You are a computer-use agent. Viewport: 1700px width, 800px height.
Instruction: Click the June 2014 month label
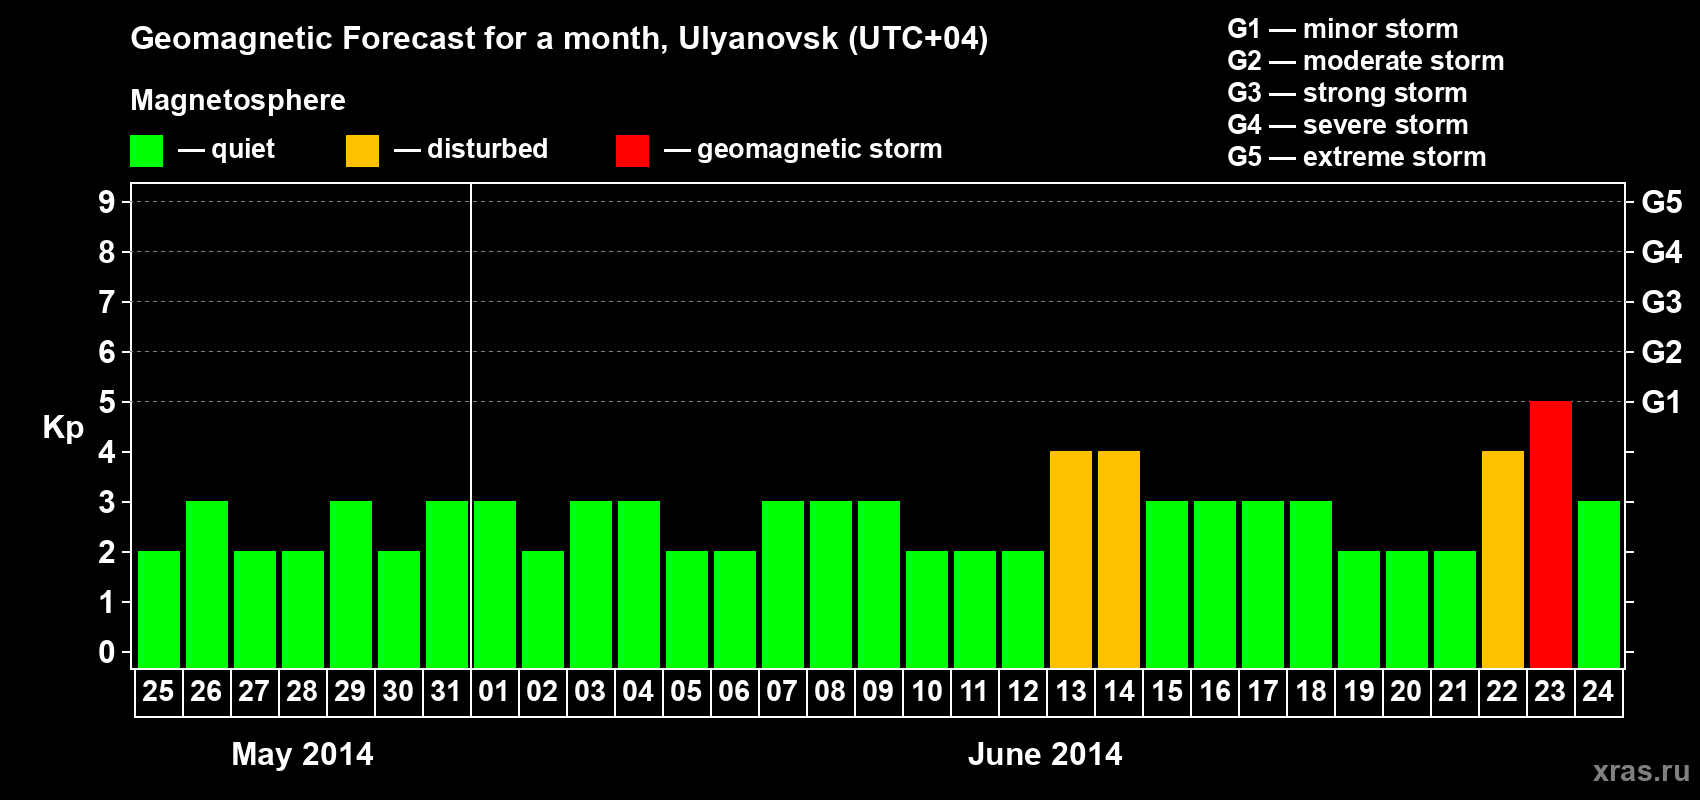(1045, 754)
